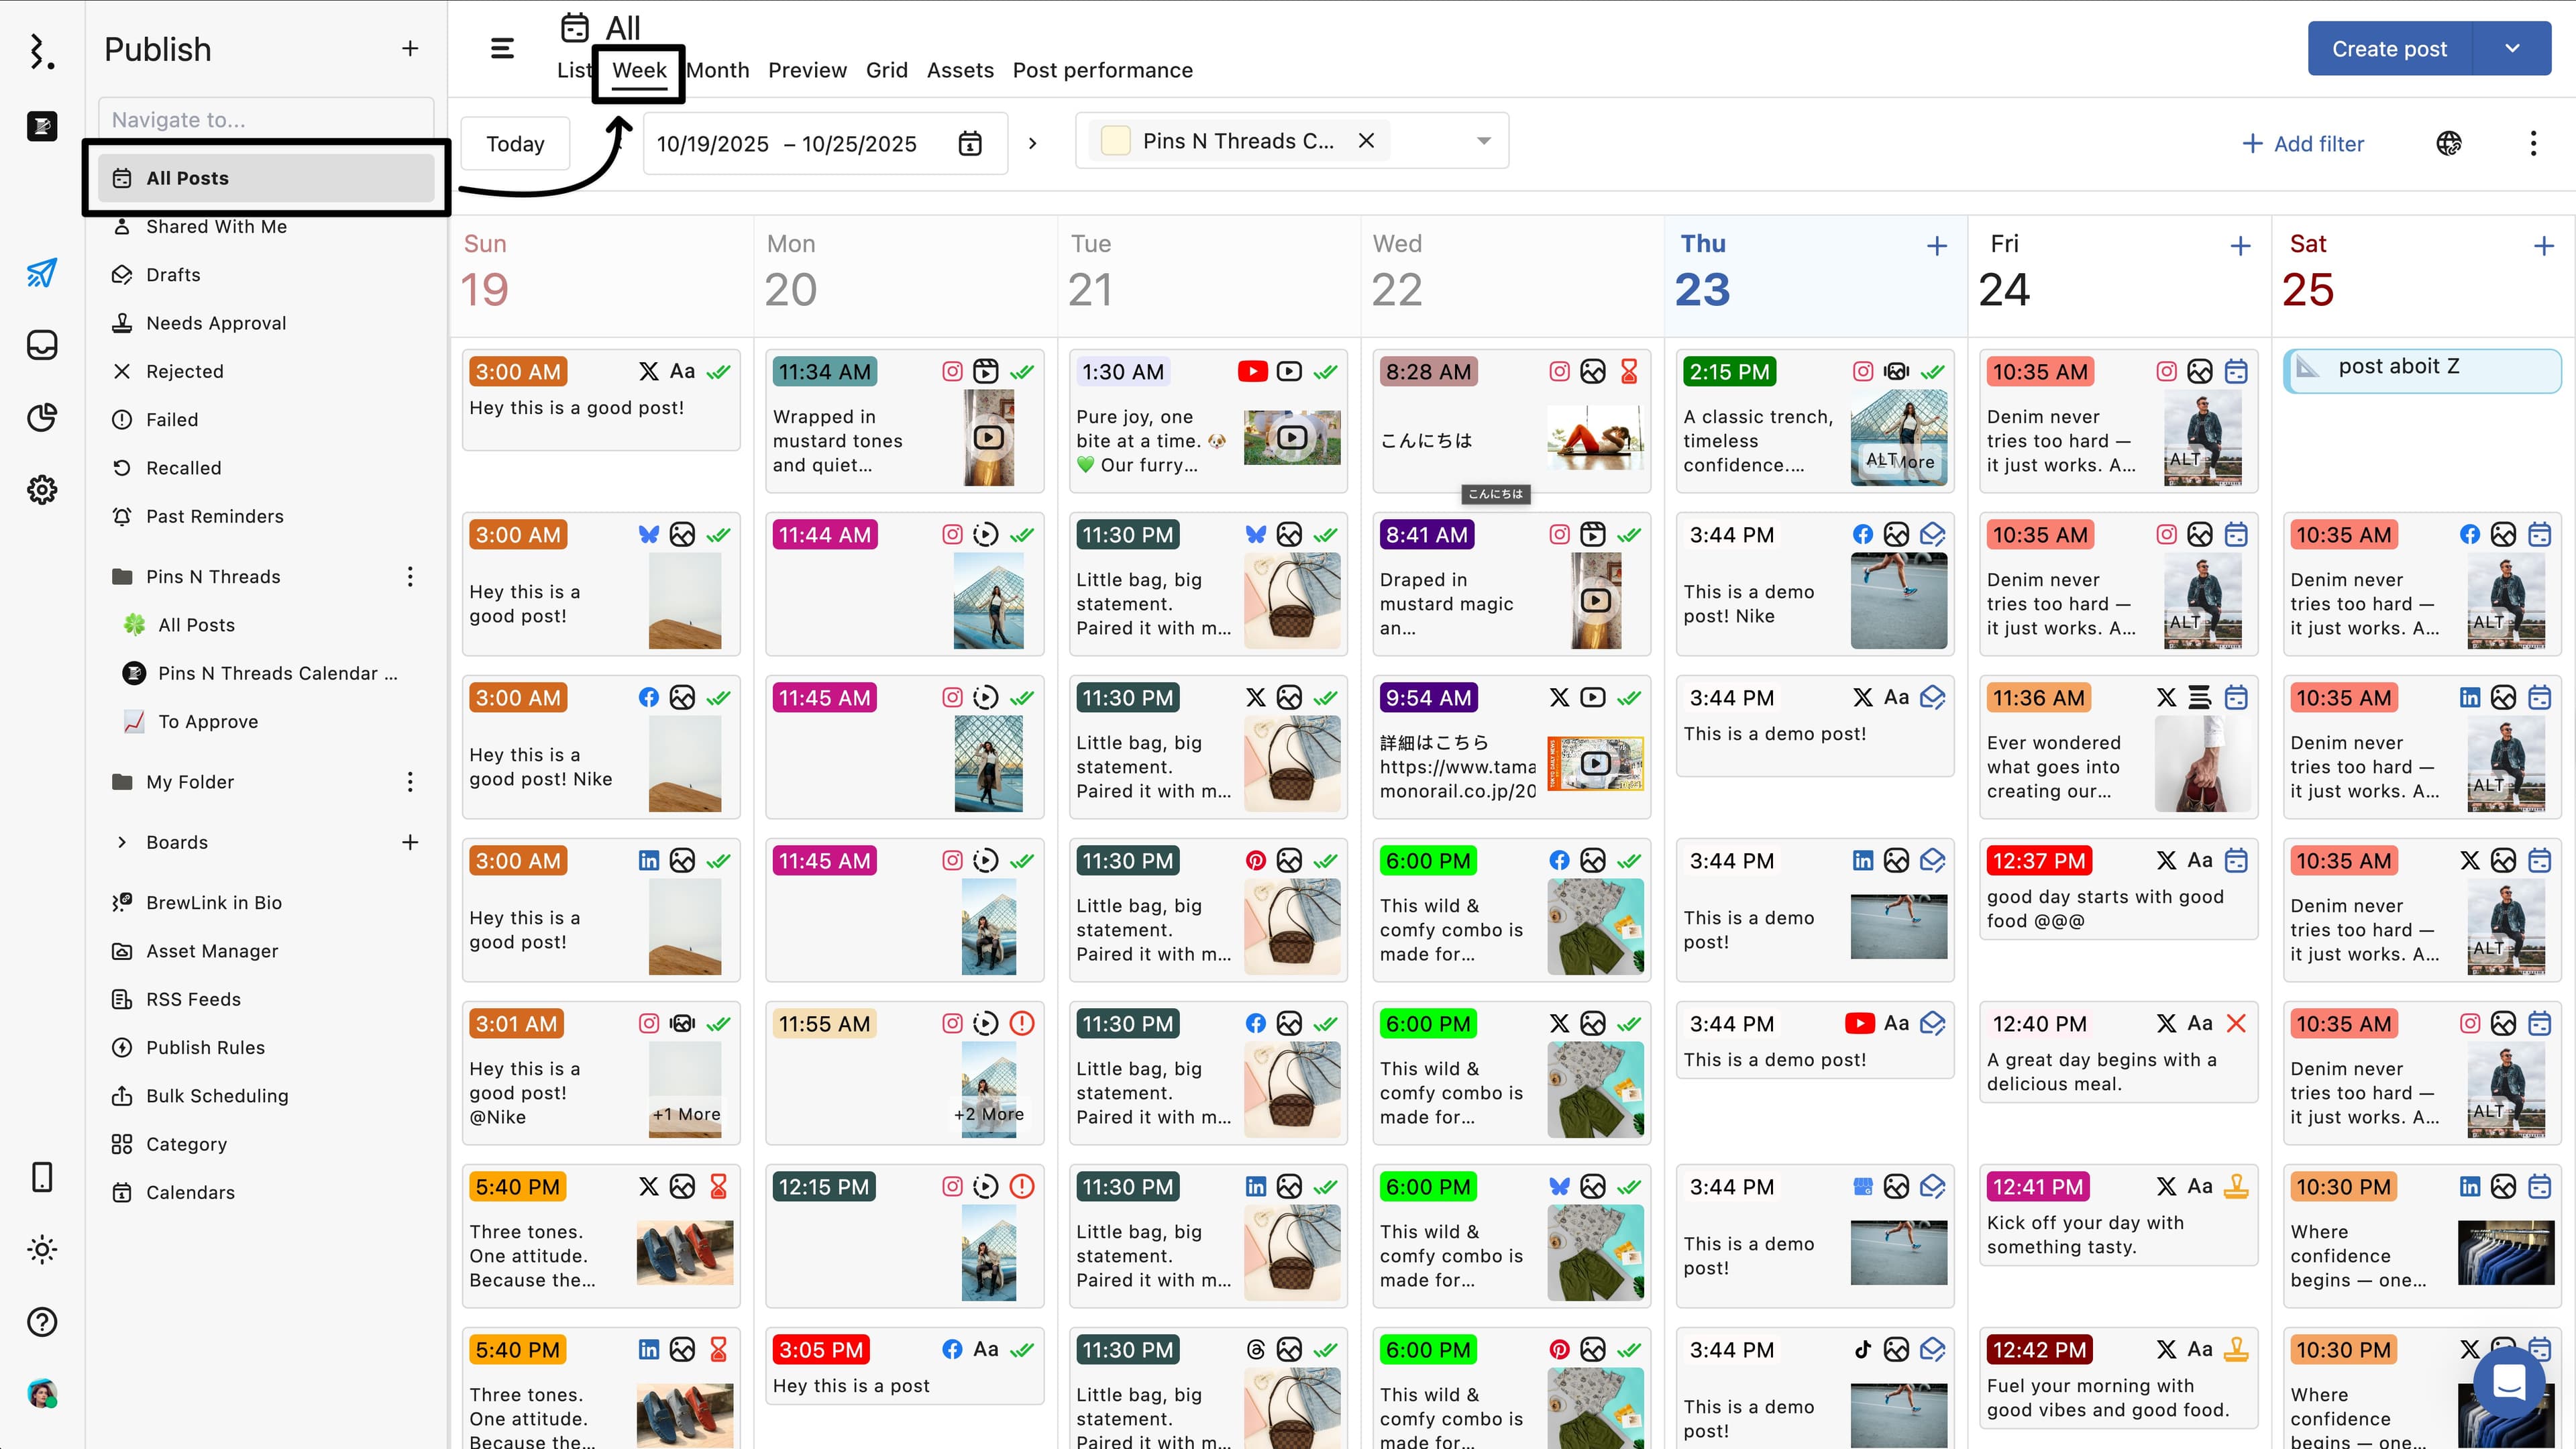Open the analytics pie chart icon
Viewport: 2576px width, 1449px height.
point(41,417)
